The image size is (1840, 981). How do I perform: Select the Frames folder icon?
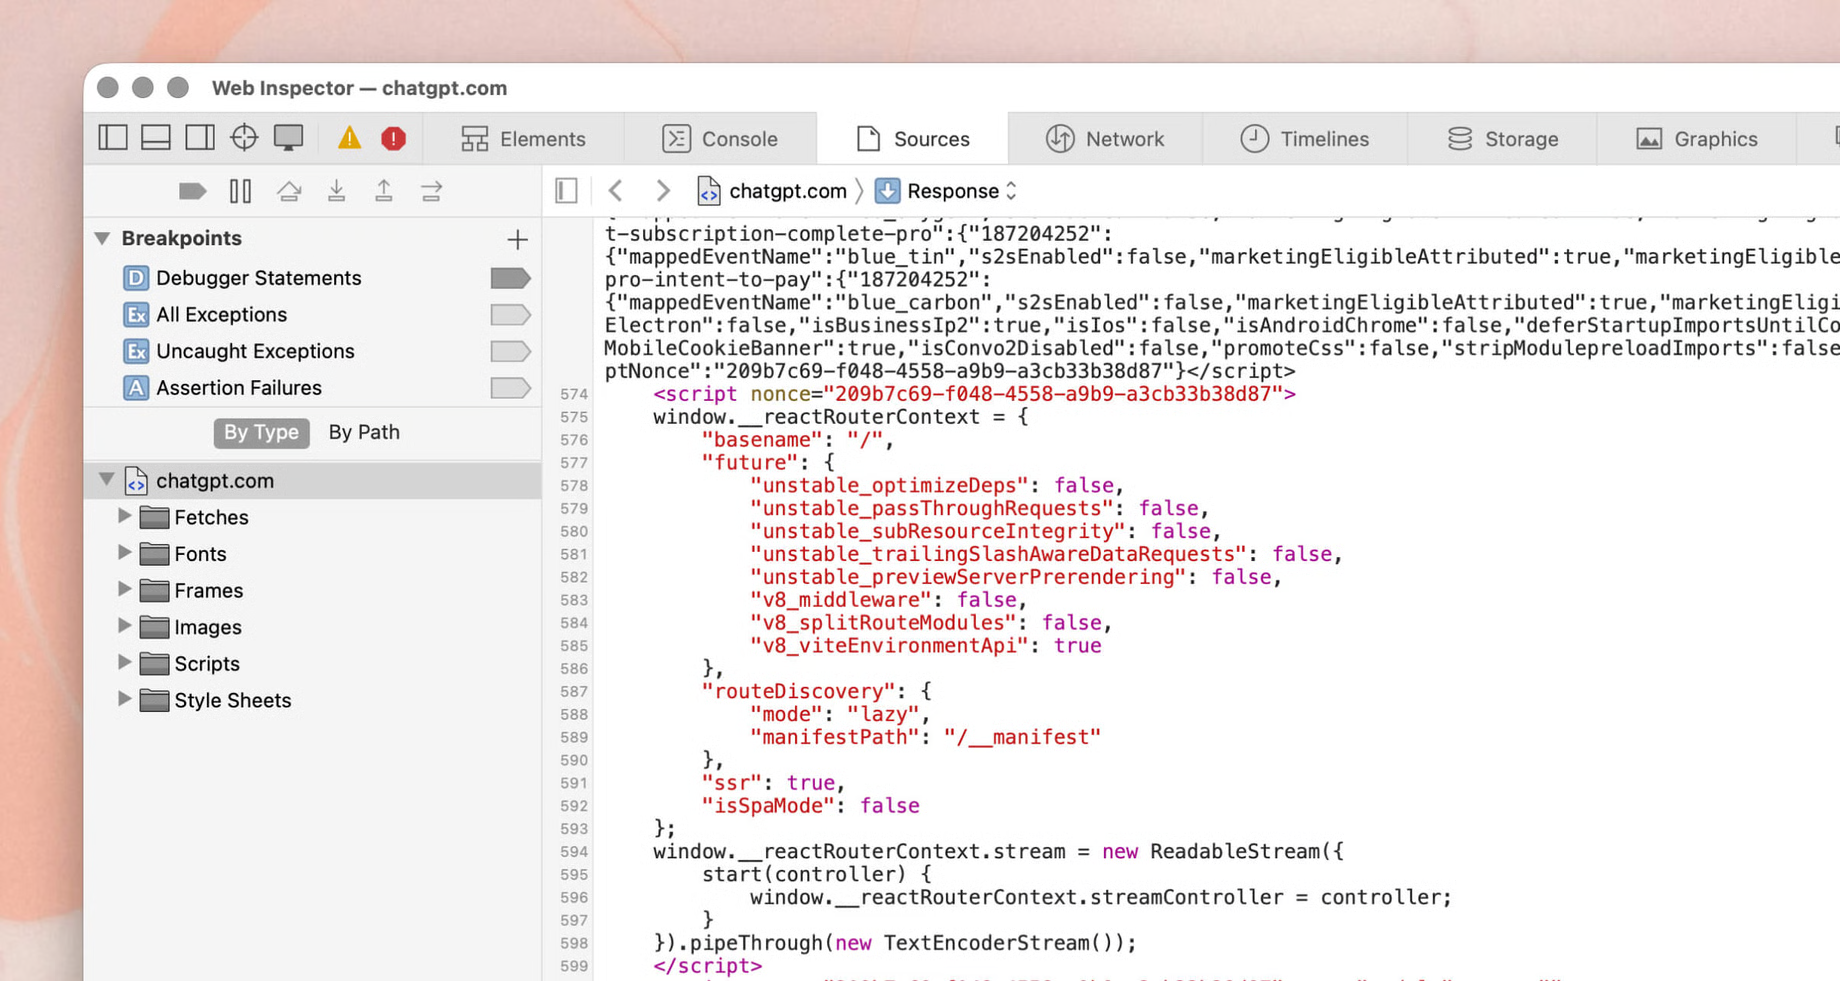click(x=154, y=591)
